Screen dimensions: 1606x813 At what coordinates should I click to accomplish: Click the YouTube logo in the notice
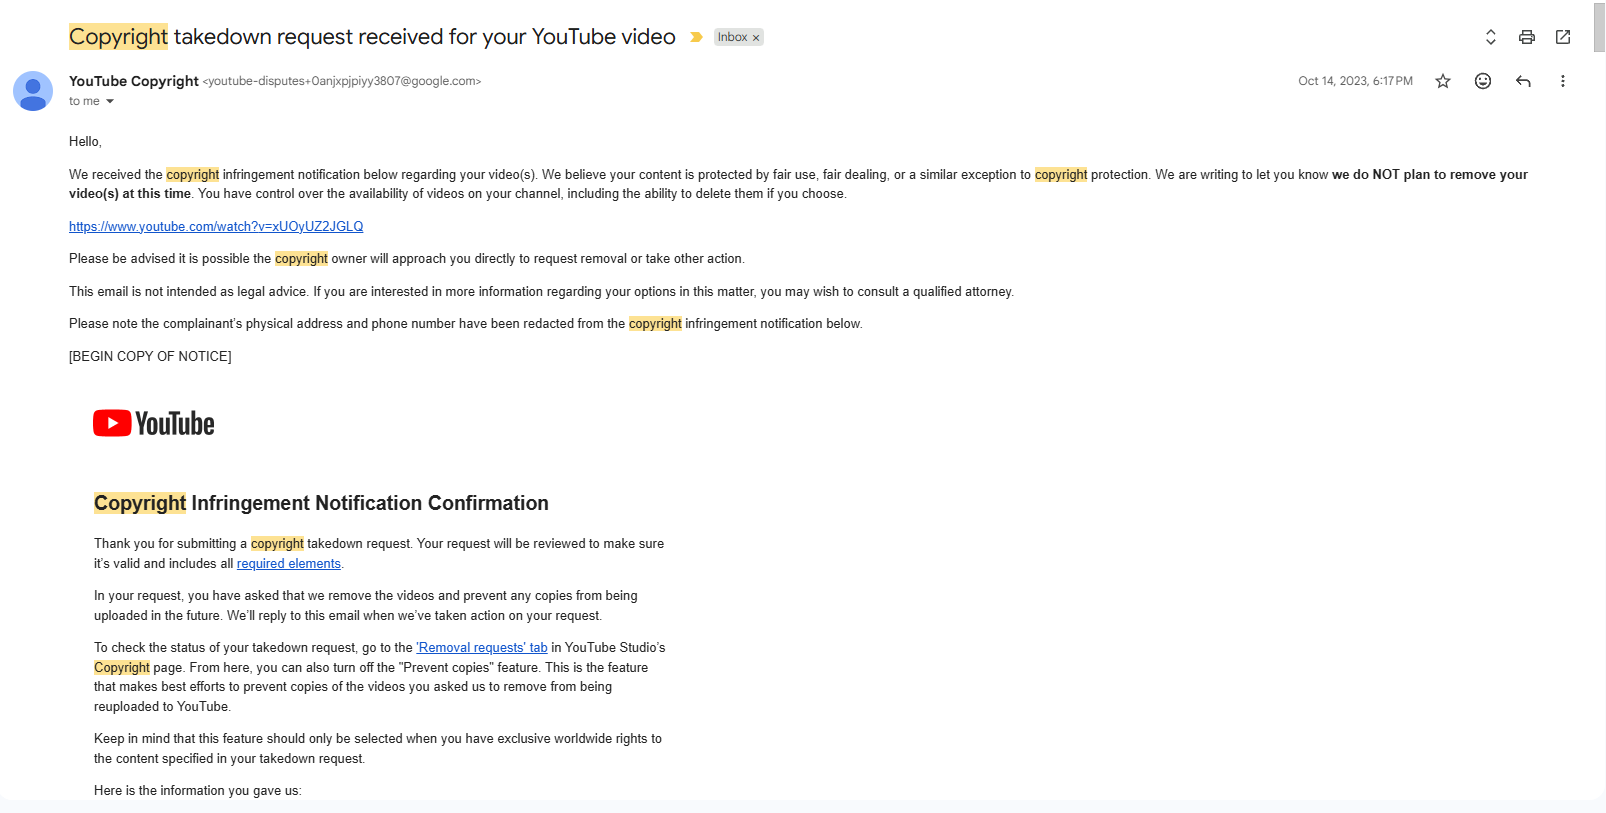(154, 423)
